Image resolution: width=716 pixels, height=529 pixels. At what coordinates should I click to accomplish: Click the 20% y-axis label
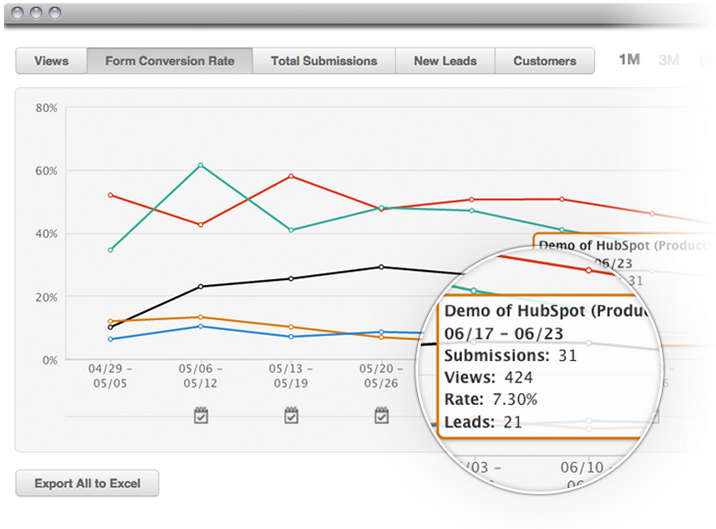pos(47,297)
